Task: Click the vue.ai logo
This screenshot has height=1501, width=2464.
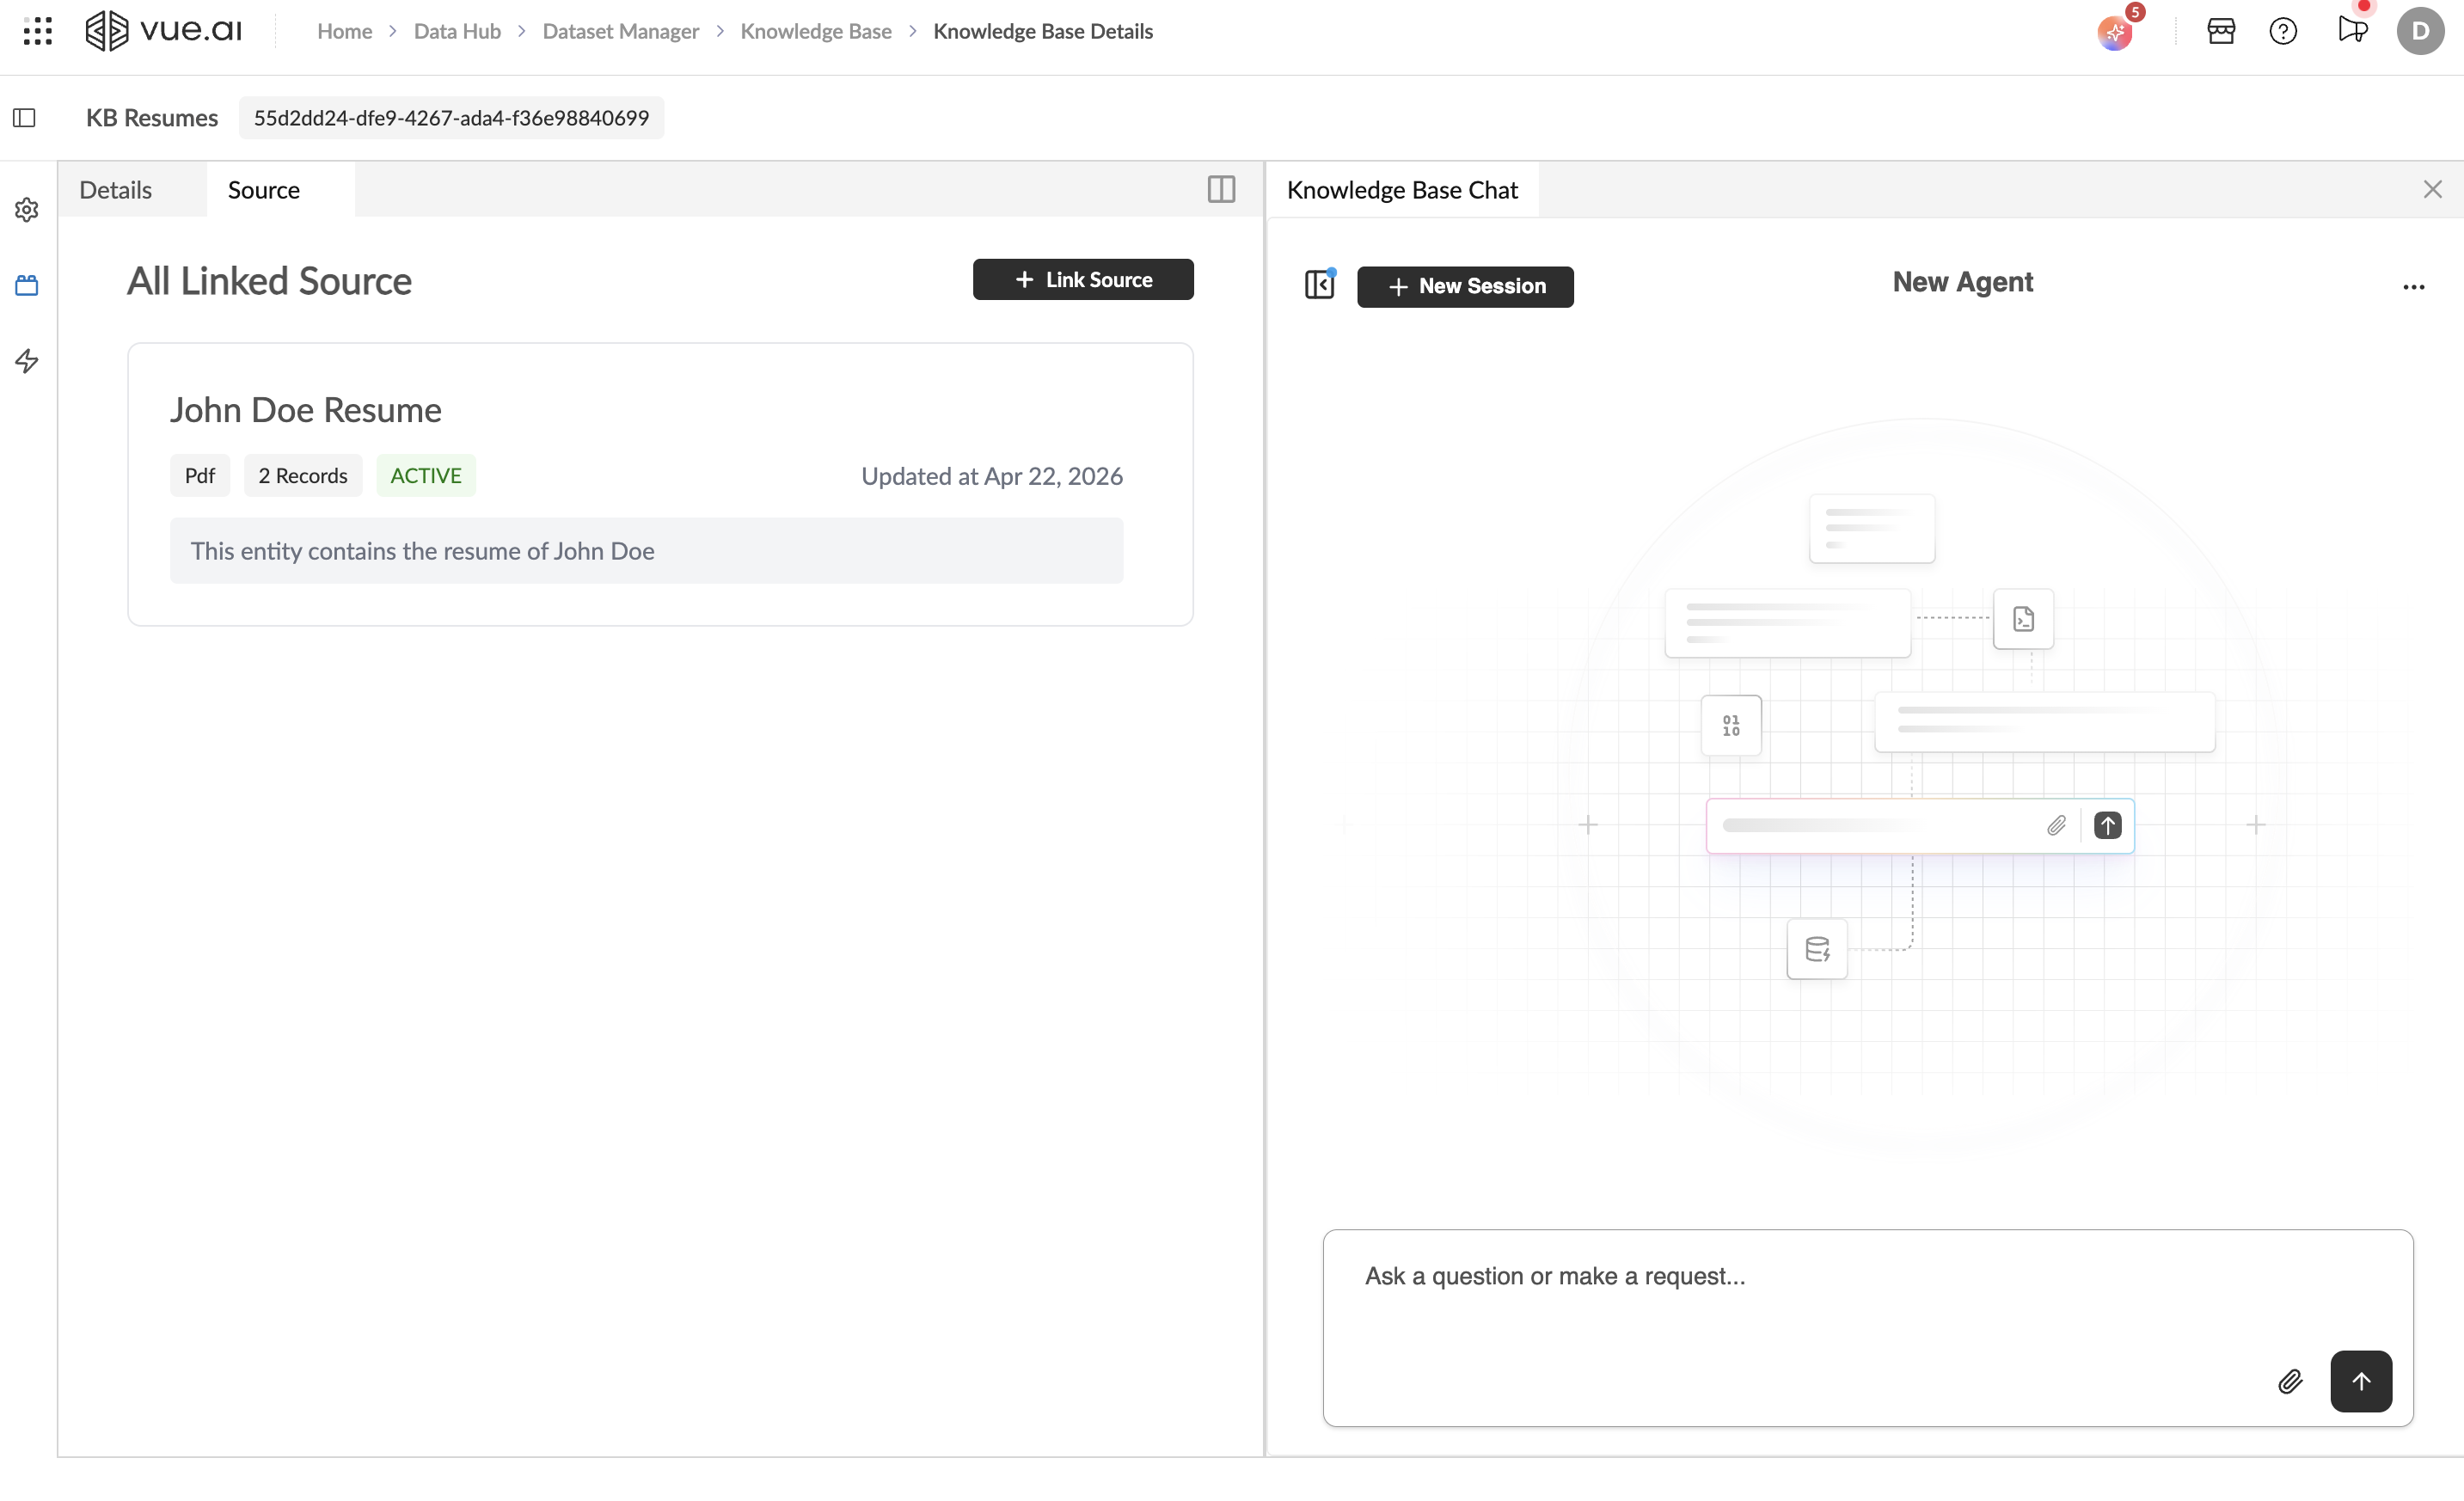Action: (x=163, y=31)
